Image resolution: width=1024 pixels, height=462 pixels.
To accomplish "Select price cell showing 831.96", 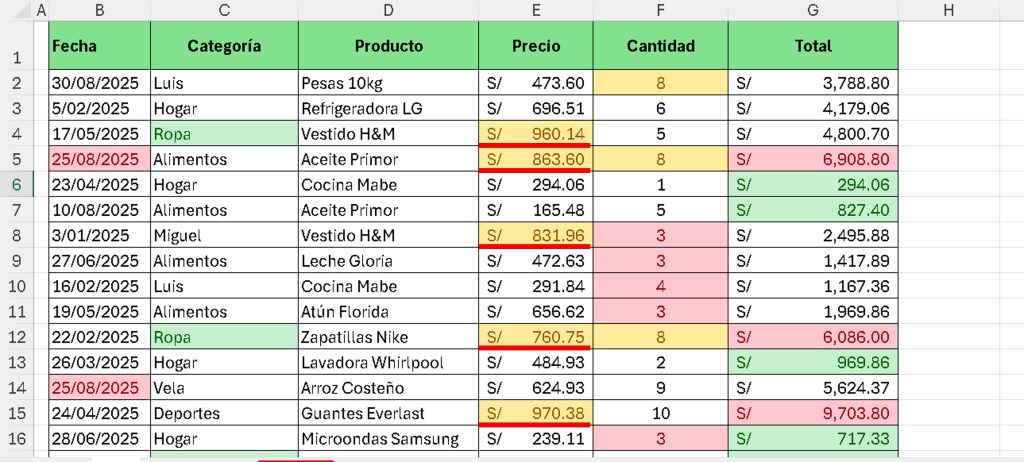I will pyautogui.click(x=536, y=235).
